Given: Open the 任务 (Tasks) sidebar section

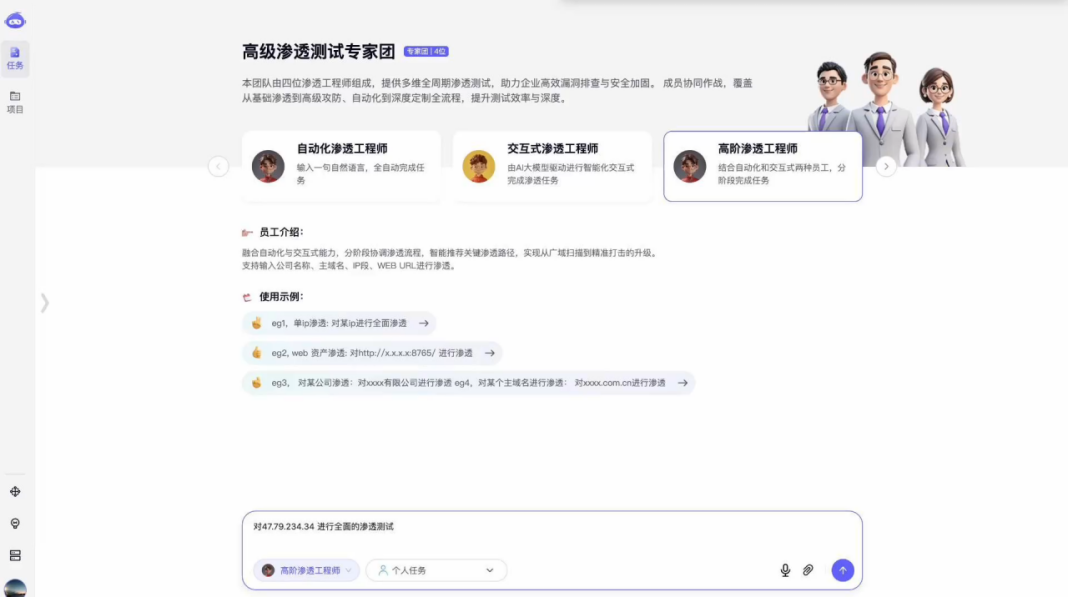Looking at the screenshot, I should click(x=15, y=58).
